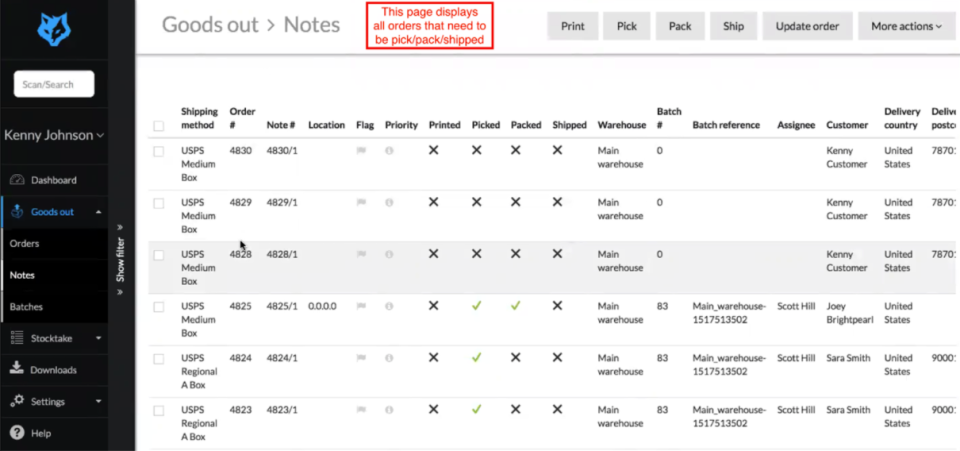
Task: Click the Pack button
Action: (680, 26)
